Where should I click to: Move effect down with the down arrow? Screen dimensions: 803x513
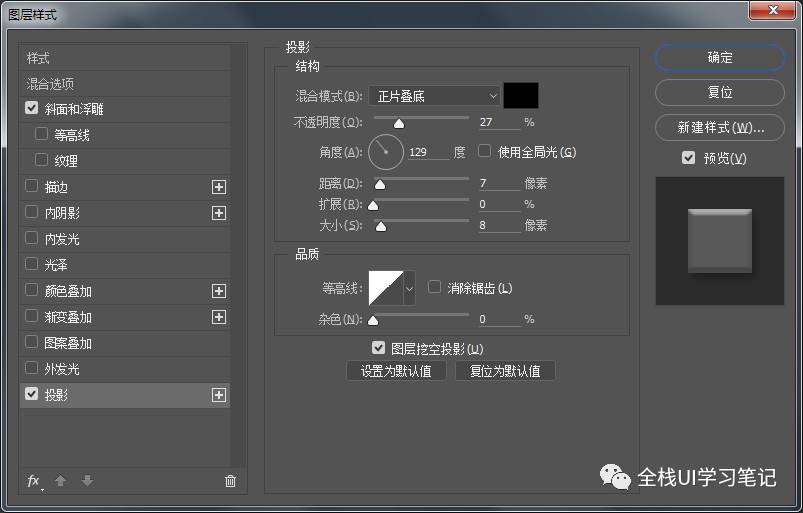88,481
